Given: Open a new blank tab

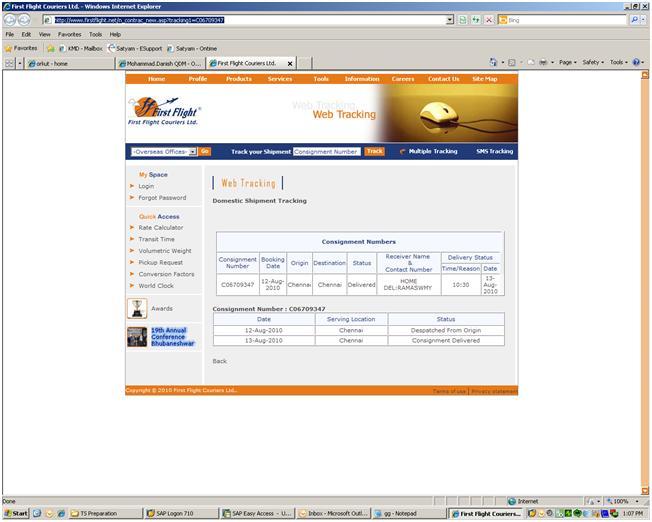Looking at the screenshot, I should [305, 63].
